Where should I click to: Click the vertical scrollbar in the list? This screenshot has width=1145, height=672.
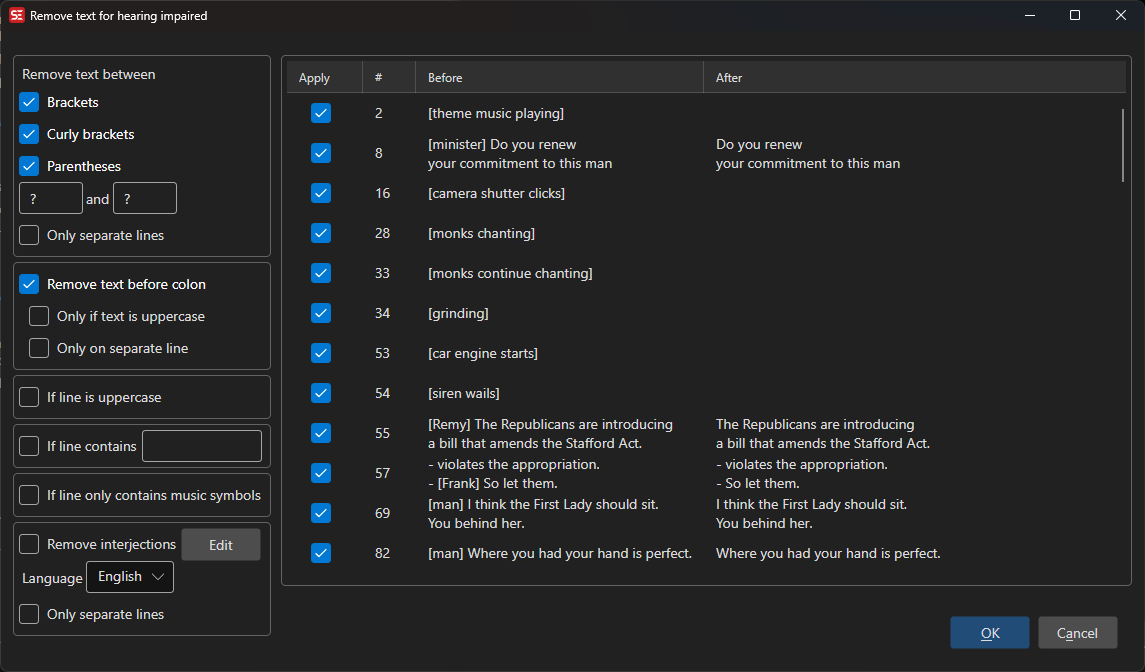pos(1125,145)
